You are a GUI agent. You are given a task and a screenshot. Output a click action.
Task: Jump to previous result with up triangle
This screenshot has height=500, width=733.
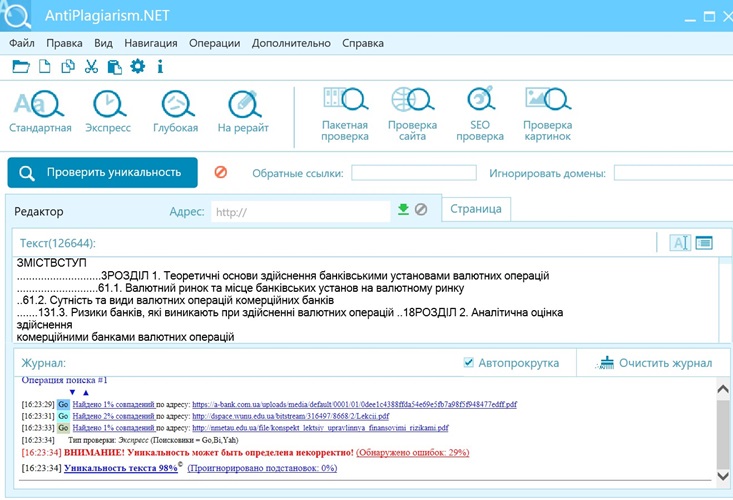86,393
